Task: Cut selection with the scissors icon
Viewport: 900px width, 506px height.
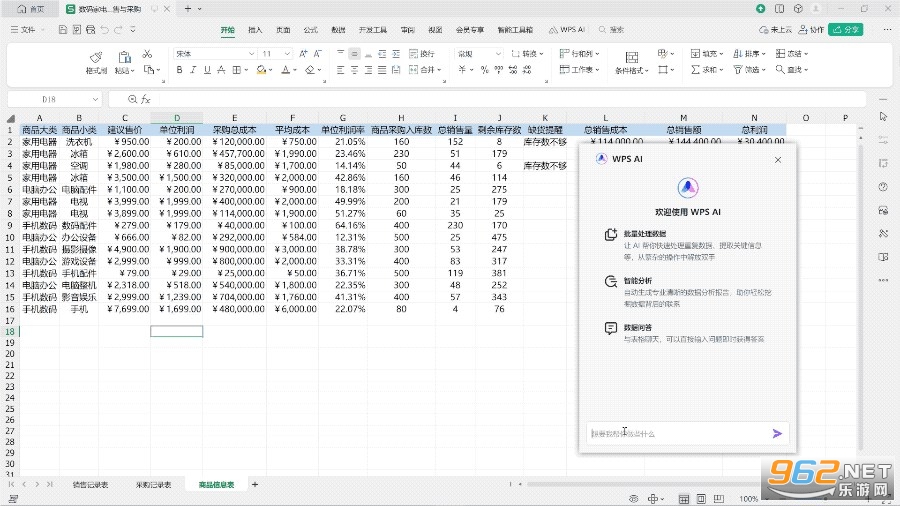Action: click(x=148, y=54)
